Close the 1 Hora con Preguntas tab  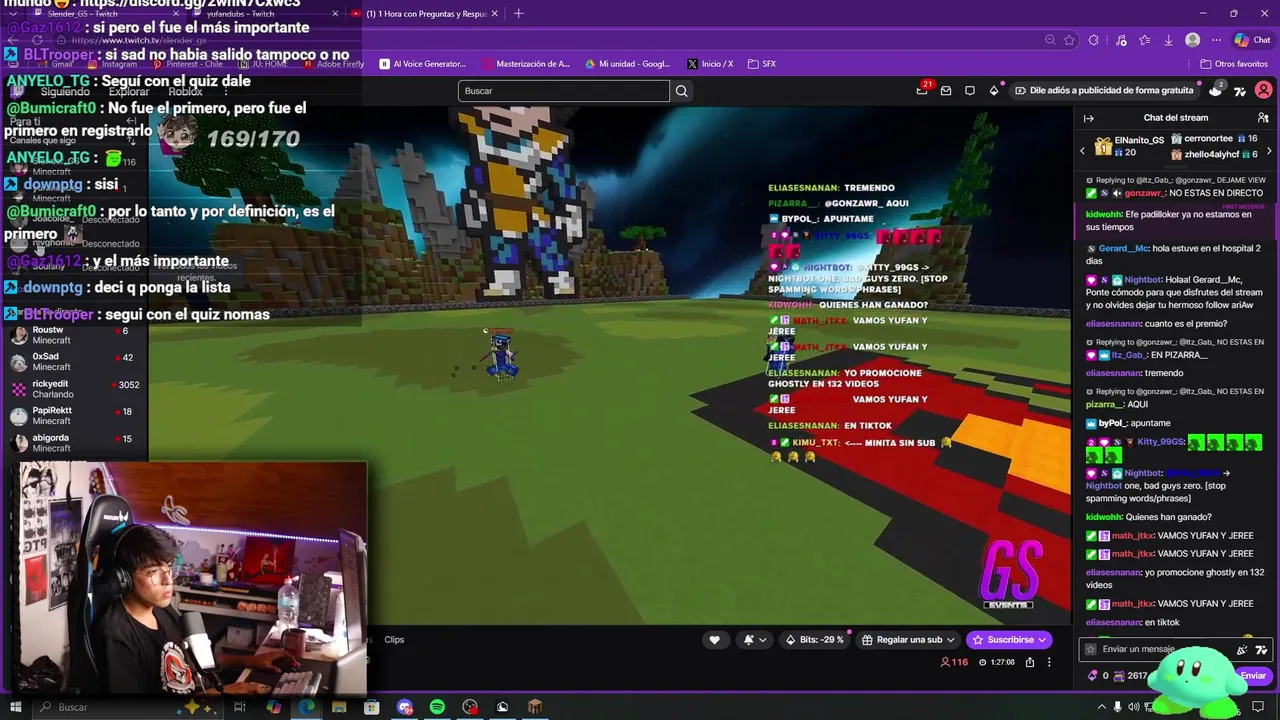pyautogui.click(x=494, y=14)
